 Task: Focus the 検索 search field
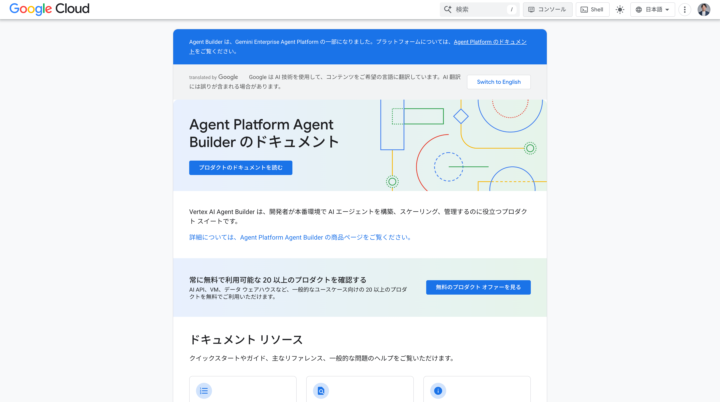479,9
